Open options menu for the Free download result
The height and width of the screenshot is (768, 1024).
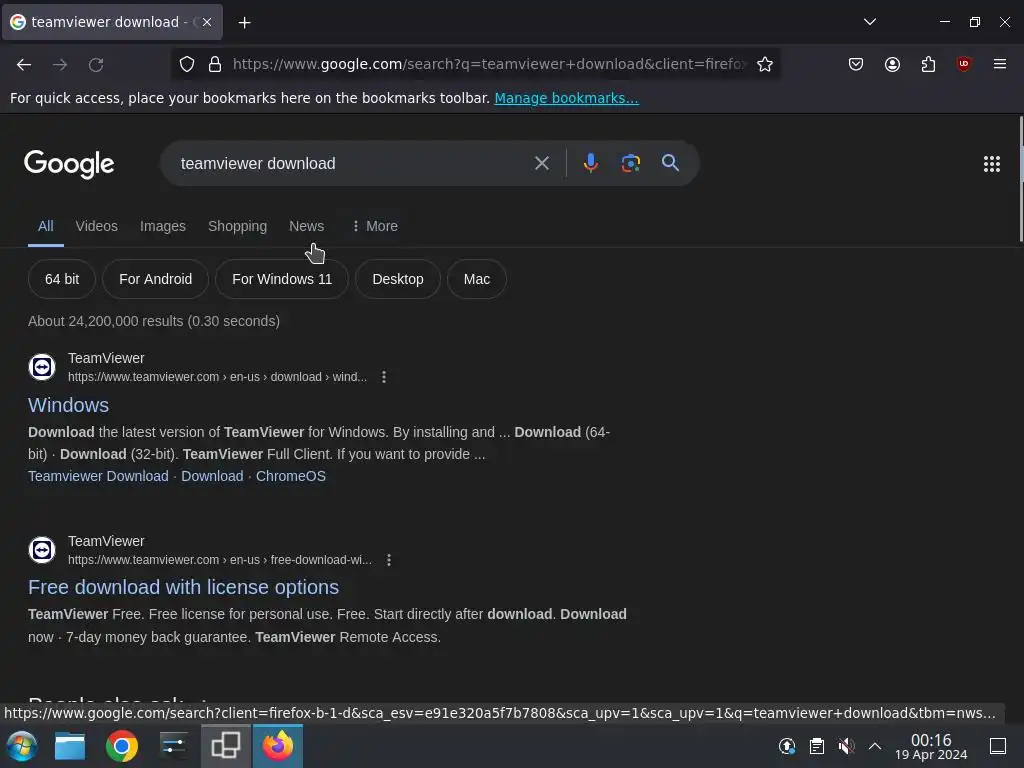(x=389, y=560)
